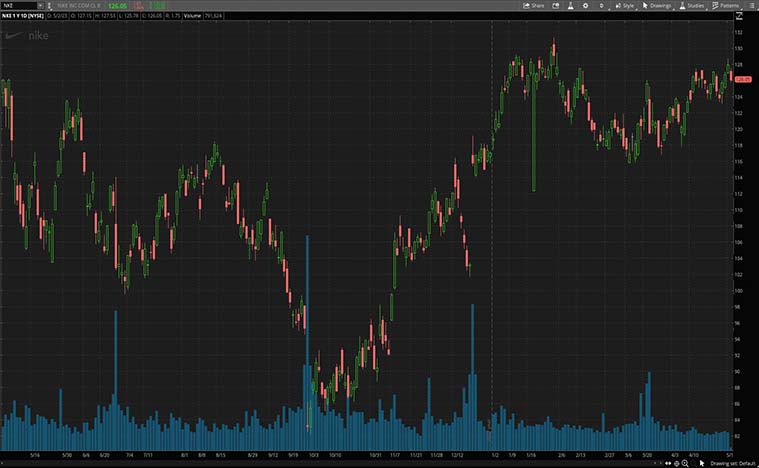Open the Style dropdown menu
This screenshot has width=759, height=468.
(x=625, y=5)
